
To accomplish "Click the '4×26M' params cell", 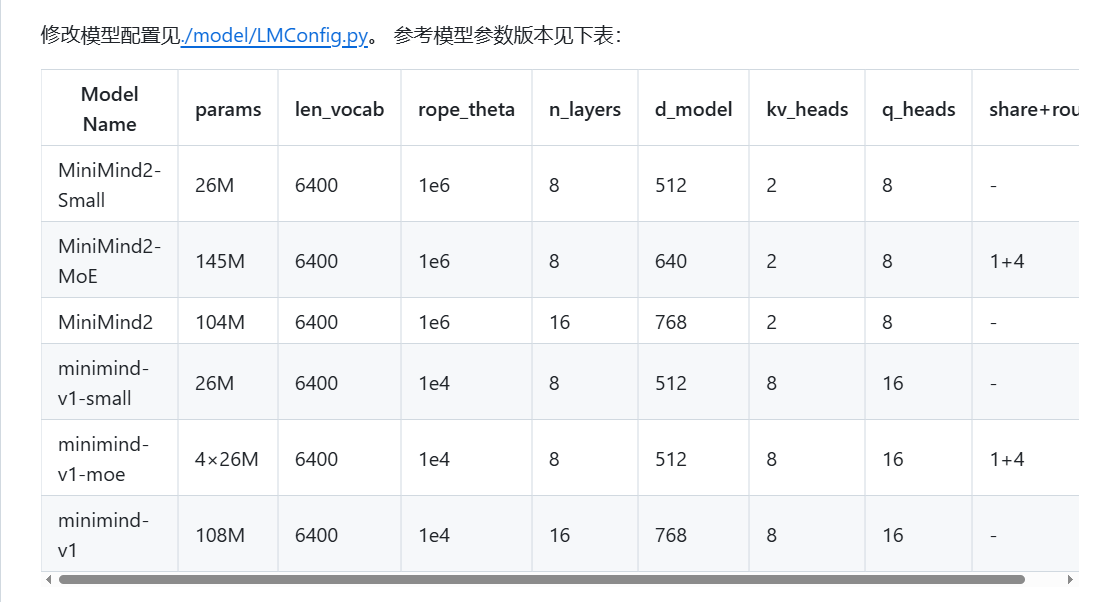I will tap(226, 459).
